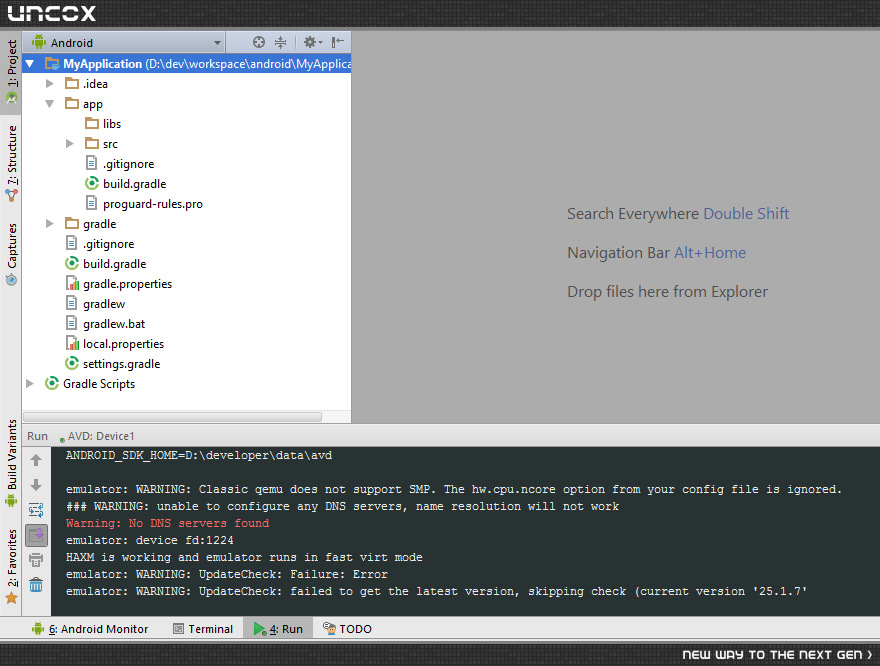Select root-level .gitignore file
Viewport: 880px width, 666px height.
pyautogui.click(x=108, y=244)
